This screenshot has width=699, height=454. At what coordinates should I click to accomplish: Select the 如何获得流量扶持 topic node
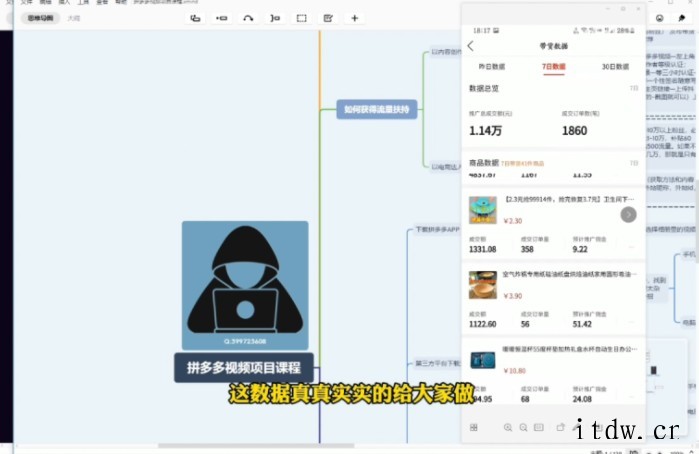click(x=377, y=109)
